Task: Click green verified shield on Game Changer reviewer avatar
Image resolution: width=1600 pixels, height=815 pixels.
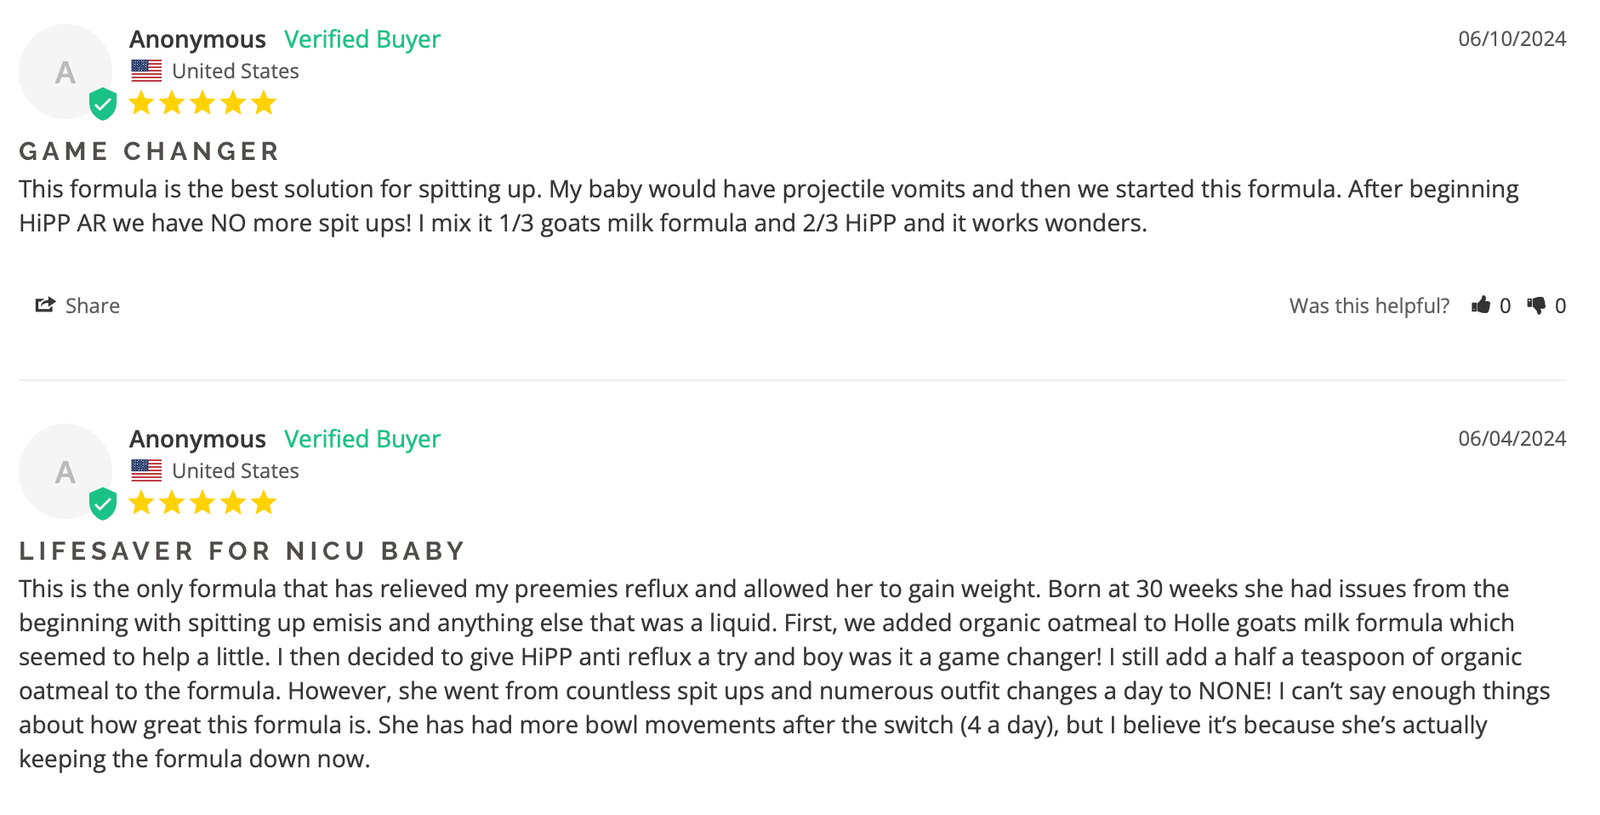Action: coord(102,104)
